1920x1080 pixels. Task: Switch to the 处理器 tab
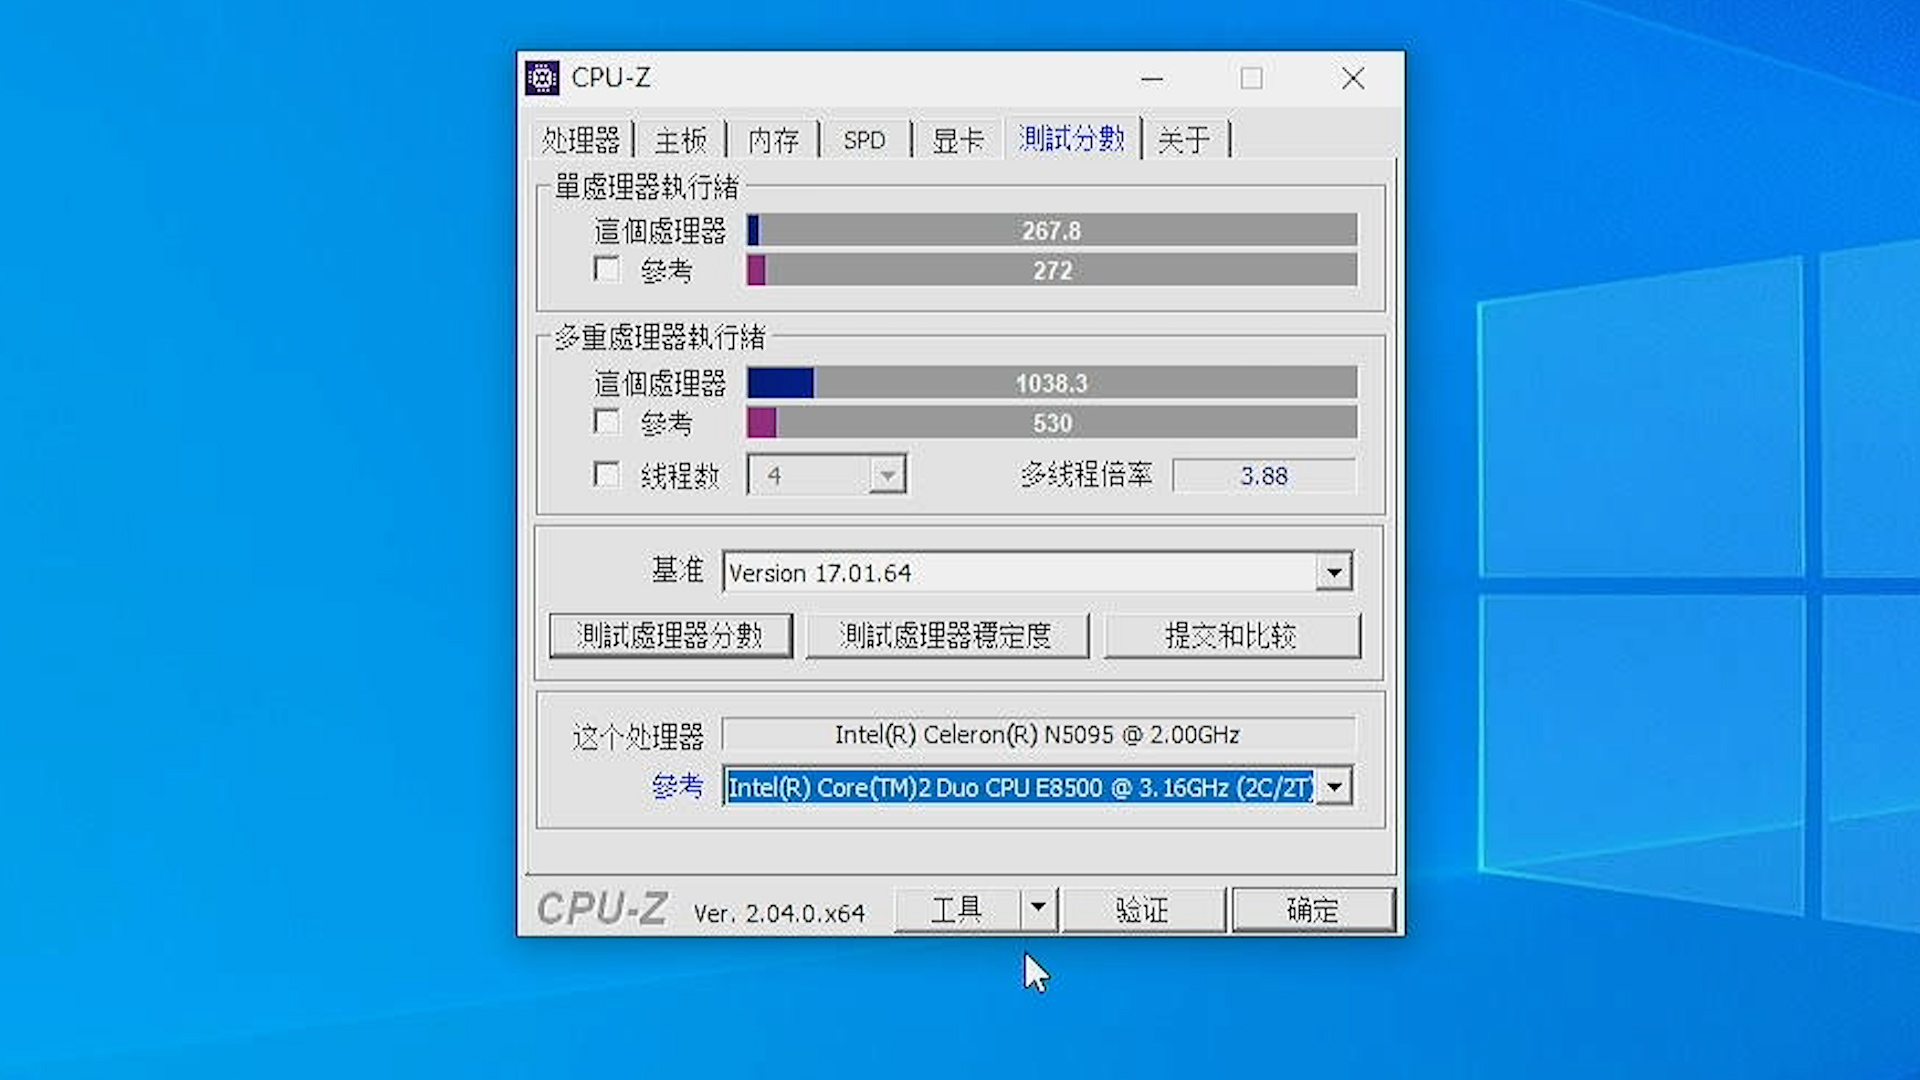pyautogui.click(x=581, y=140)
